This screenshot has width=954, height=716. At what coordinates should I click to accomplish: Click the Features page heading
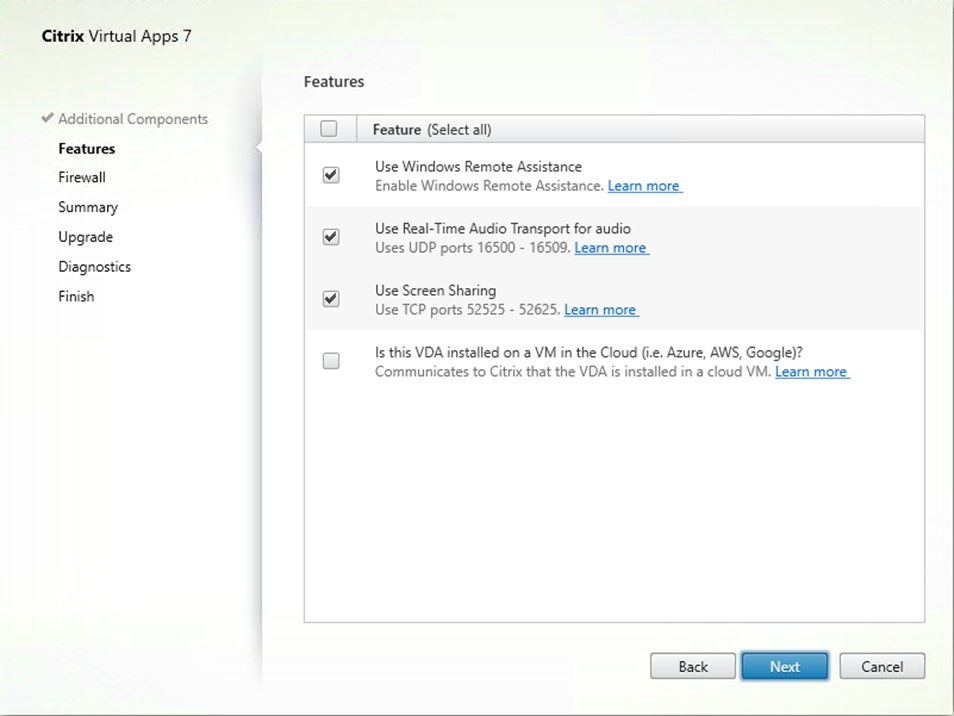334,82
